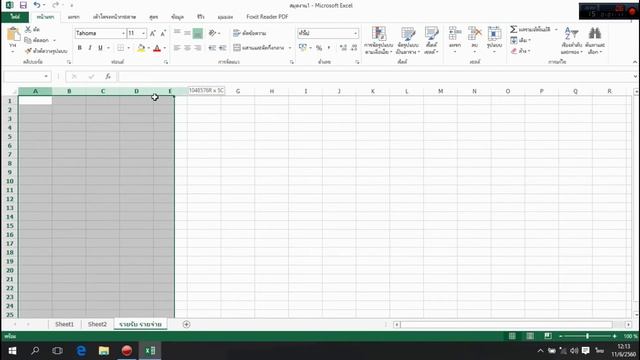
Task: Decrease indent in alignment group
Action: point(212,48)
